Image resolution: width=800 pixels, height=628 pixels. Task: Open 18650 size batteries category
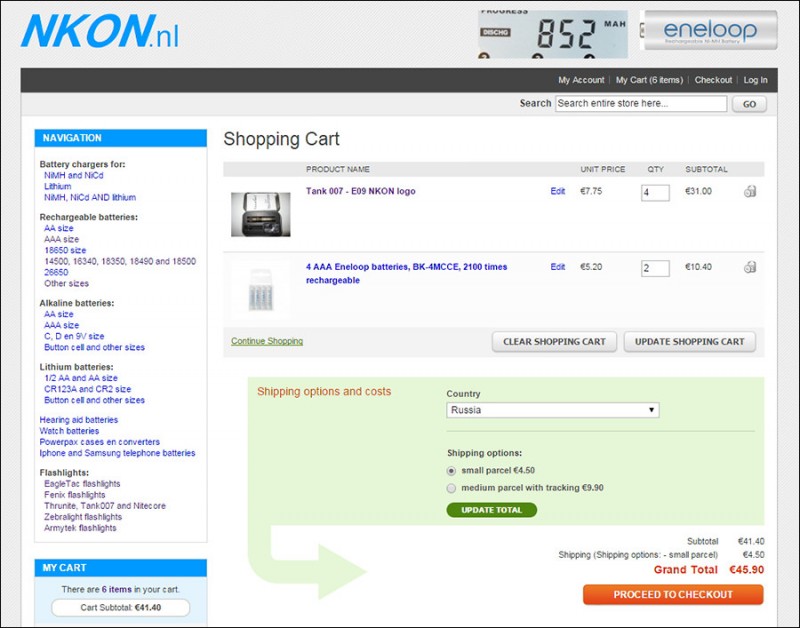tap(65, 250)
